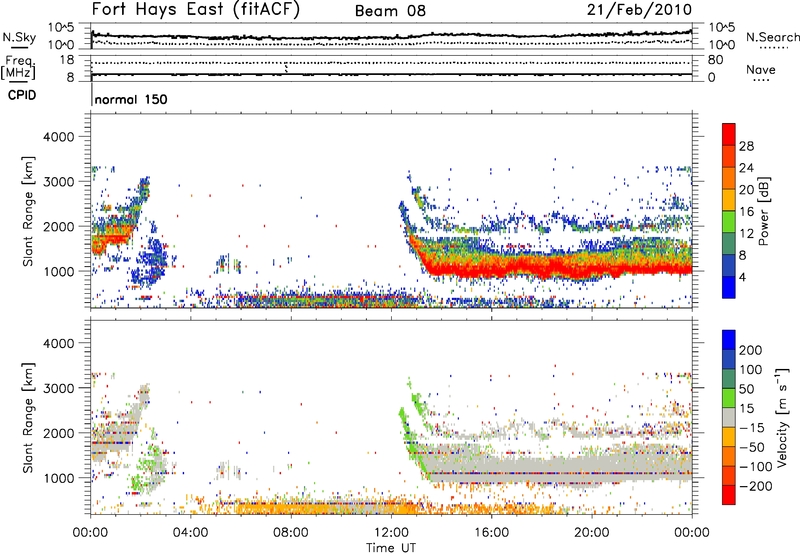Click the 'Freq. [MHz]' axis label
This screenshot has height=554, width=800.
coord(19,68)
